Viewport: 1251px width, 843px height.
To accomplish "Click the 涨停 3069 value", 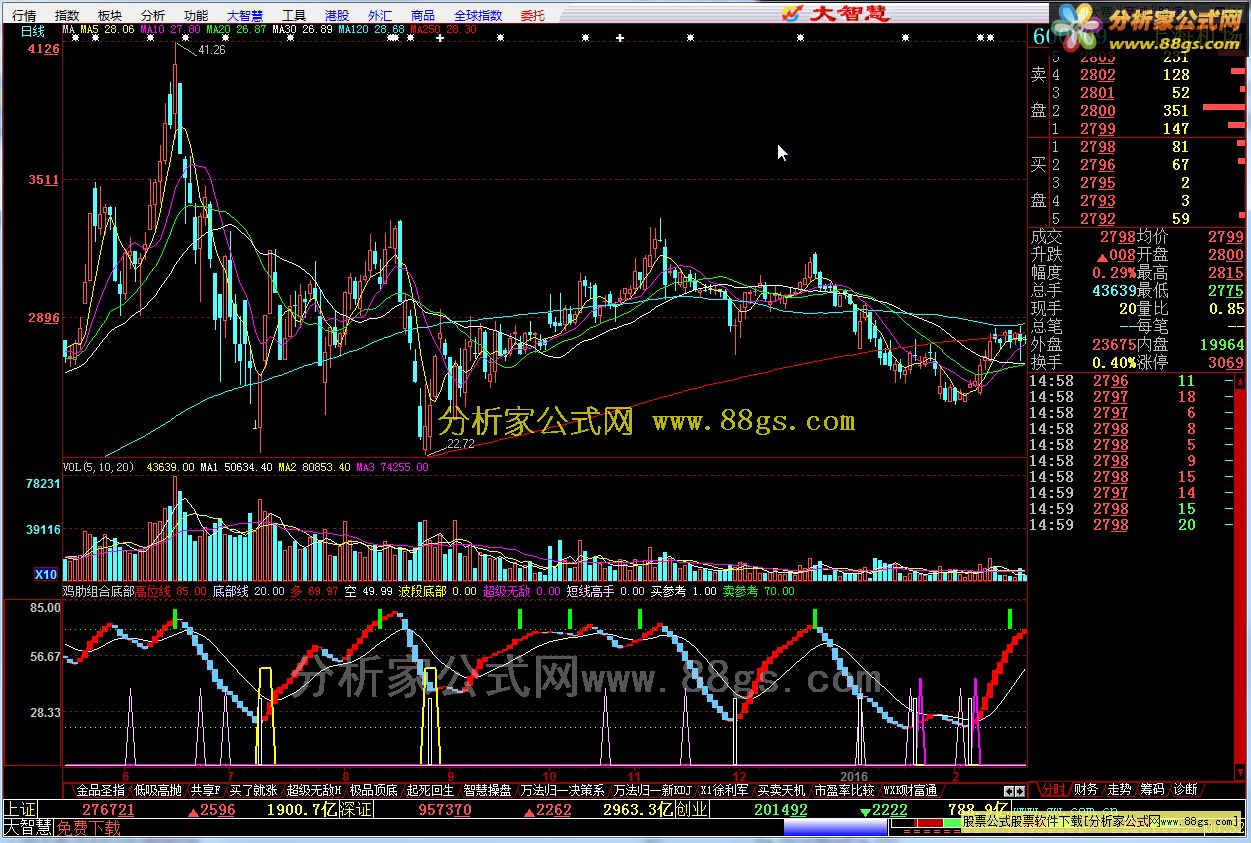I will (1227, 362).
